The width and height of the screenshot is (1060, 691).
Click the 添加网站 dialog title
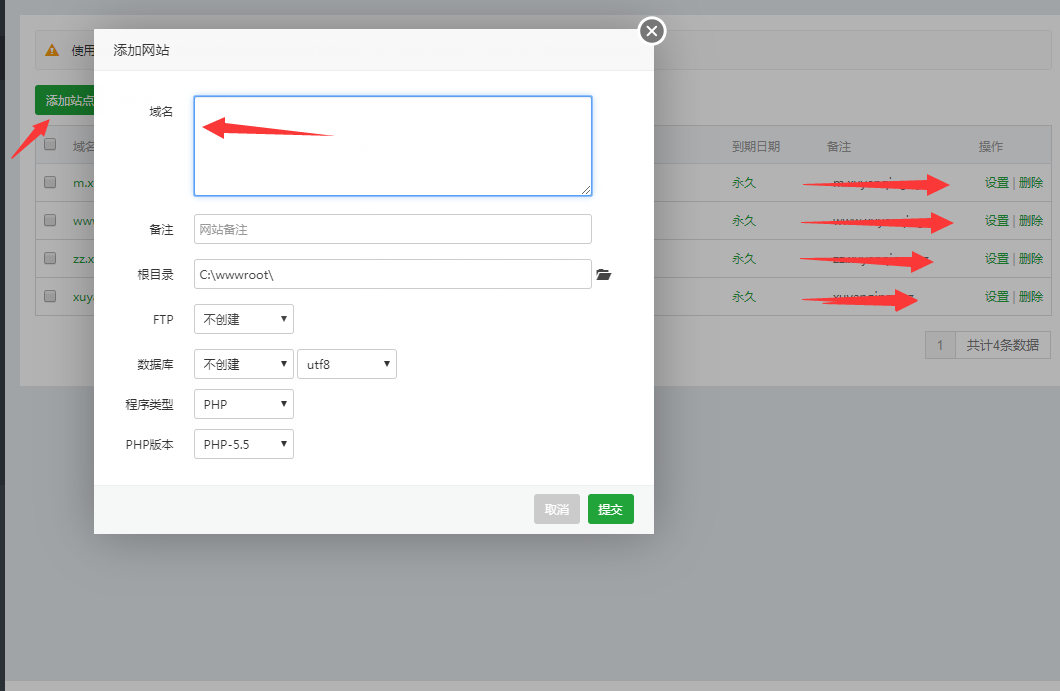[141, 50]
